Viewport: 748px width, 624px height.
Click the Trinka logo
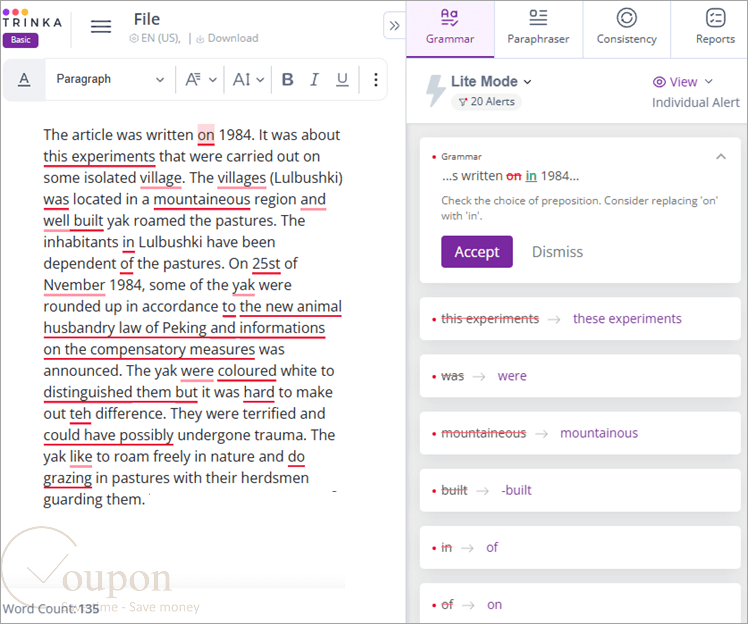[x=32, y=19]
